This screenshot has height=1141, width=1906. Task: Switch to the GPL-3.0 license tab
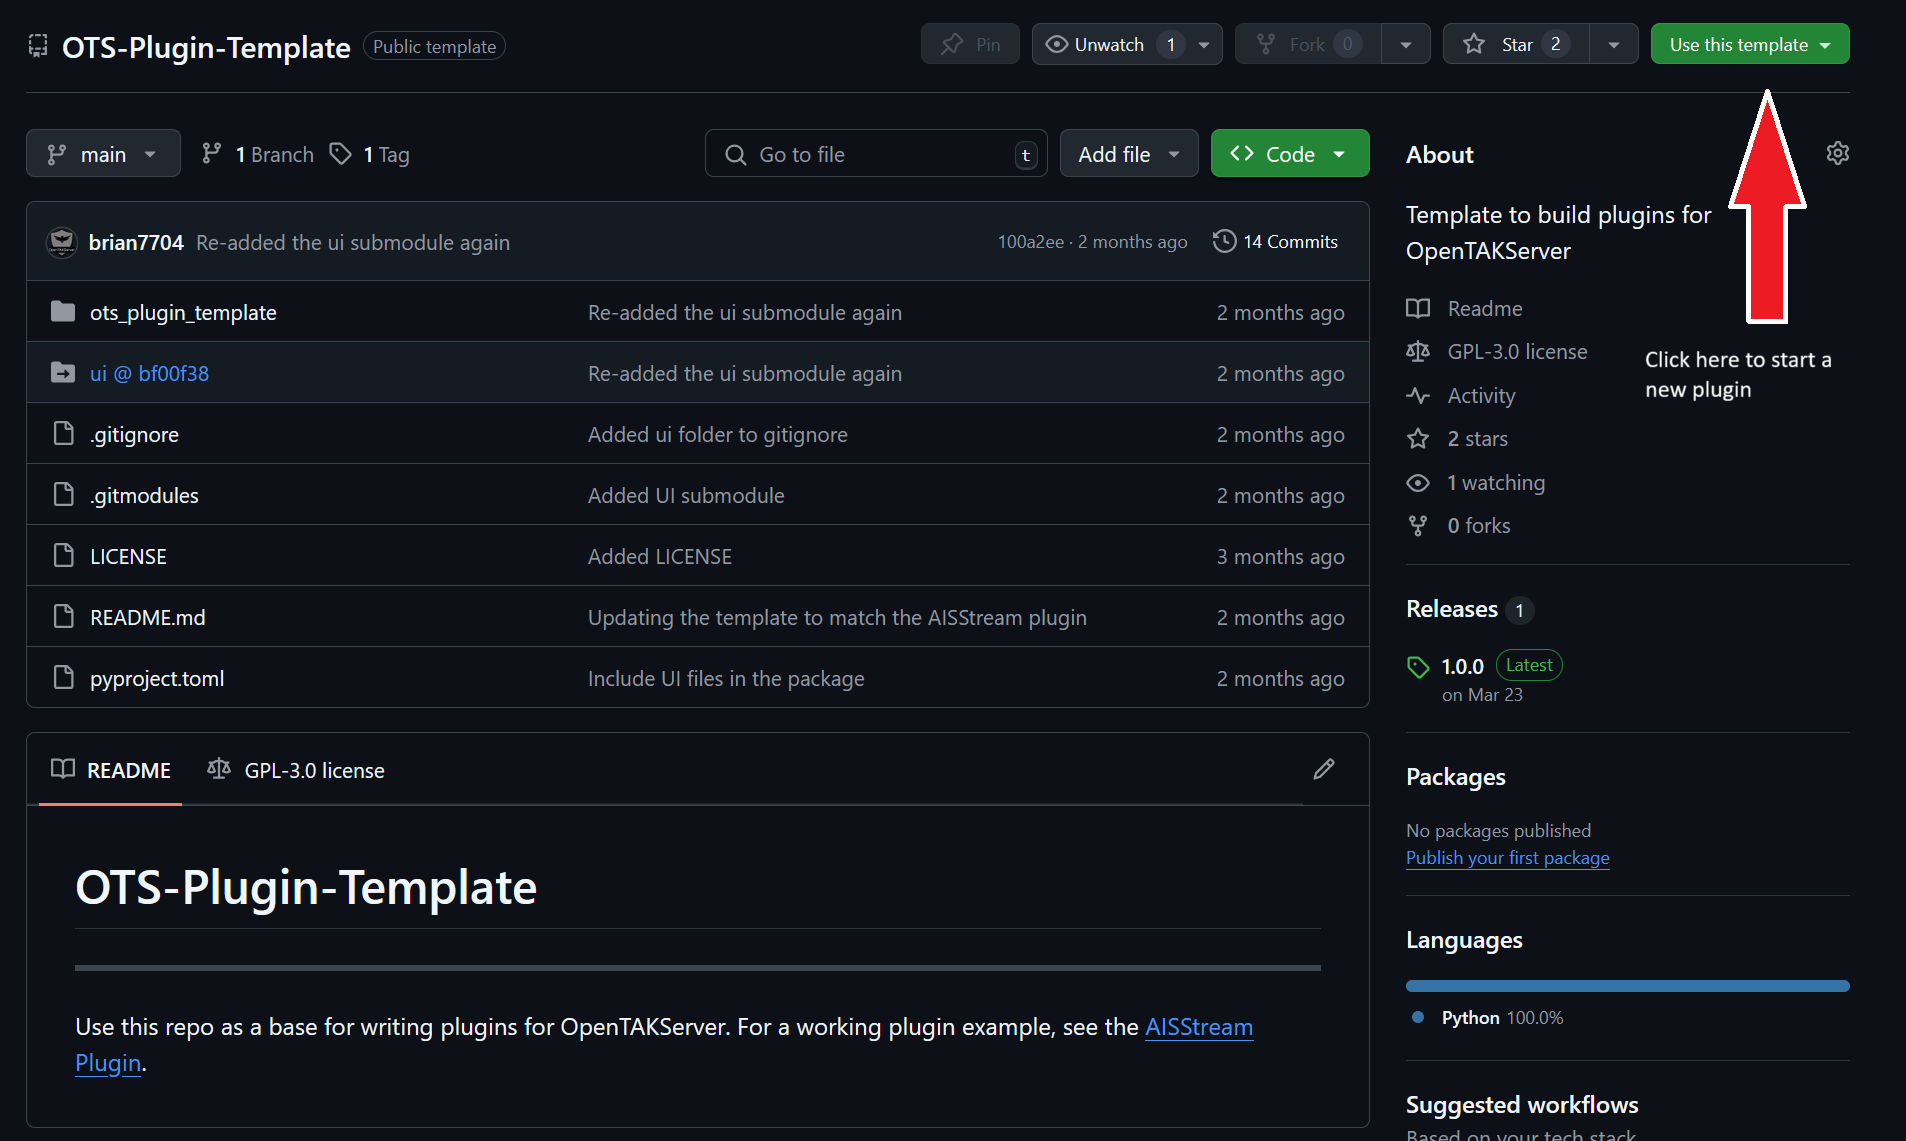(x=296, y=770)
